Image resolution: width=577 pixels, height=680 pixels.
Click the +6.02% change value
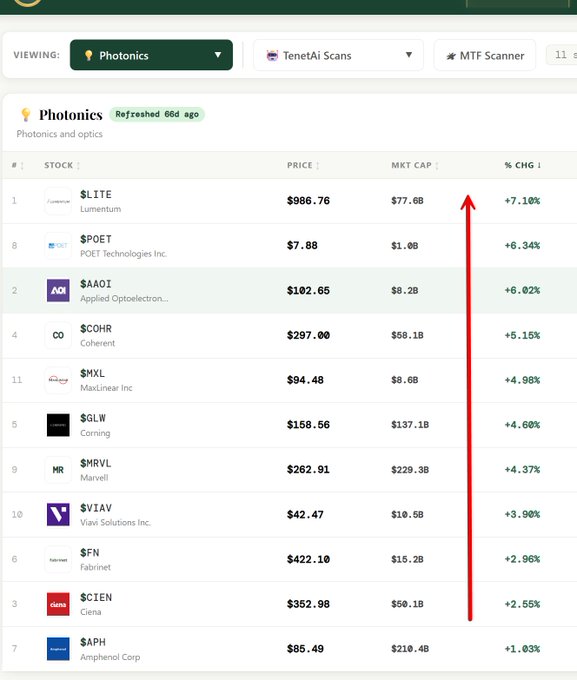522,290
